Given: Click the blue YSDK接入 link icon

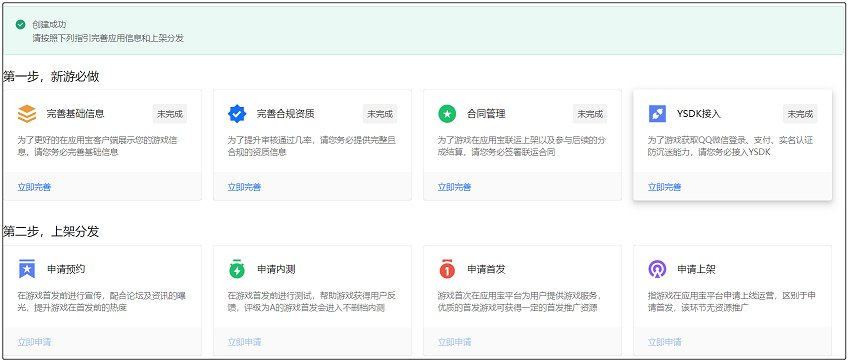Looking at the screenshot, I should 657,114.
